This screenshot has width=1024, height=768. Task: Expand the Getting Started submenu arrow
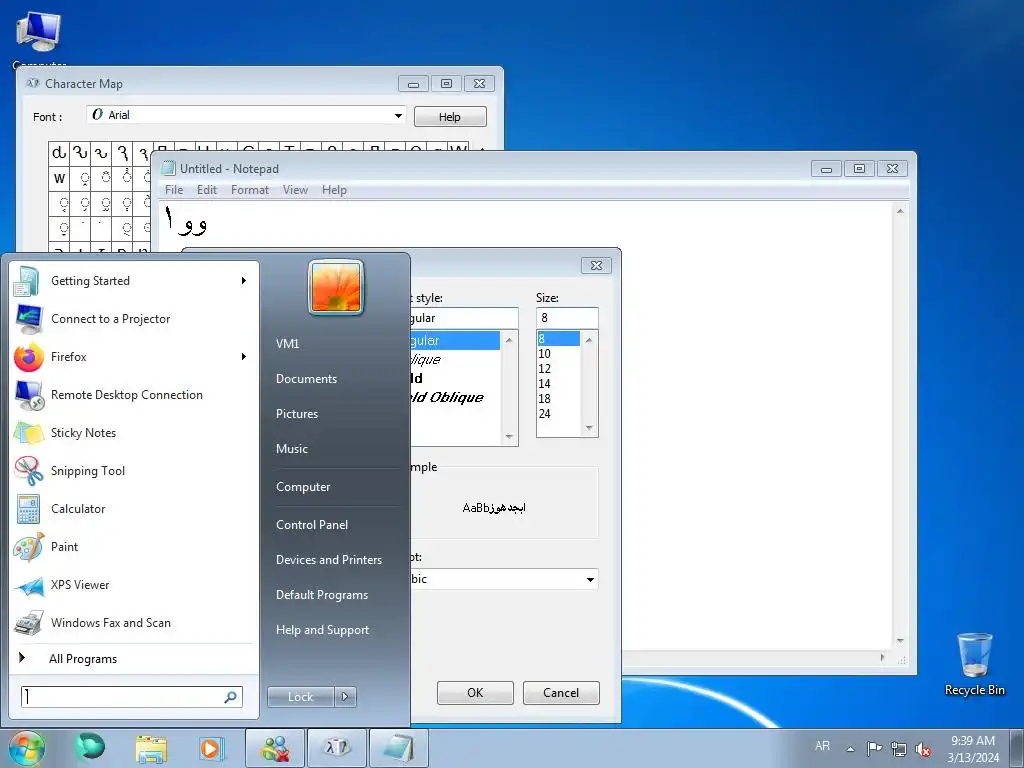244,281
